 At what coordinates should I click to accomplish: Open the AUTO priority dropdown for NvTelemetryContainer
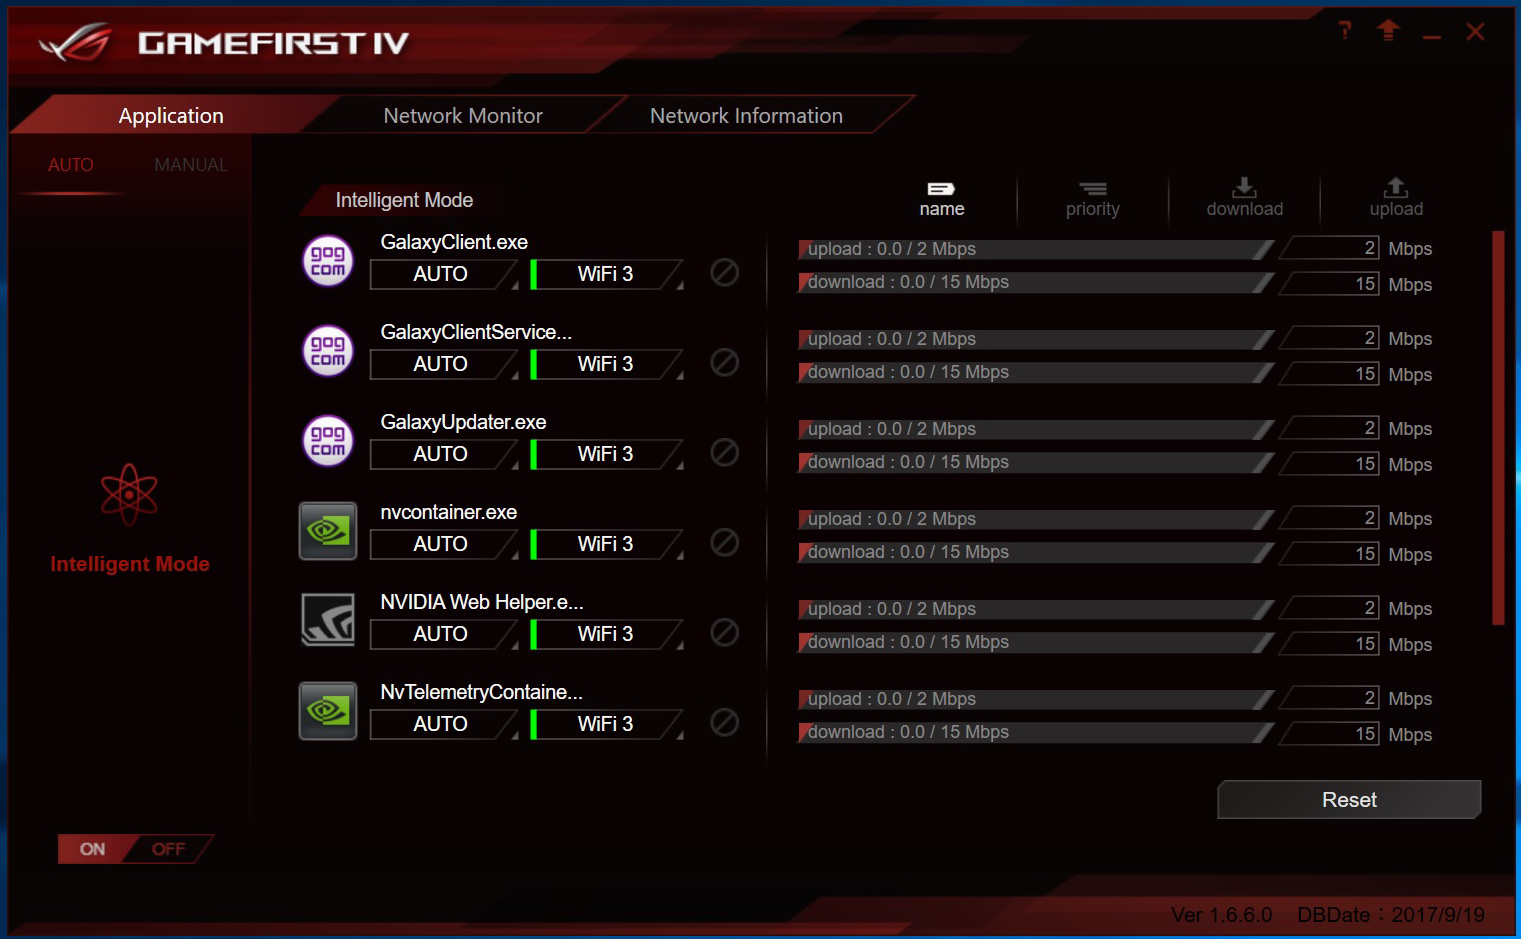click(444, 724)
